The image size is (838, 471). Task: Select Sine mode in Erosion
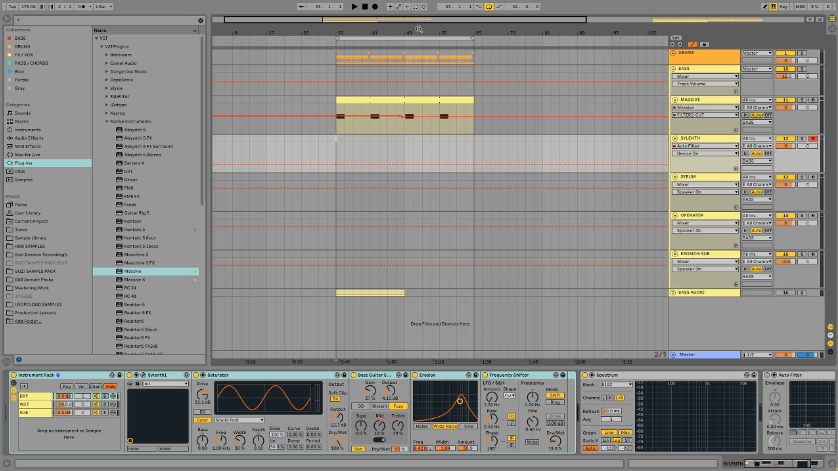tap(469, 426)
